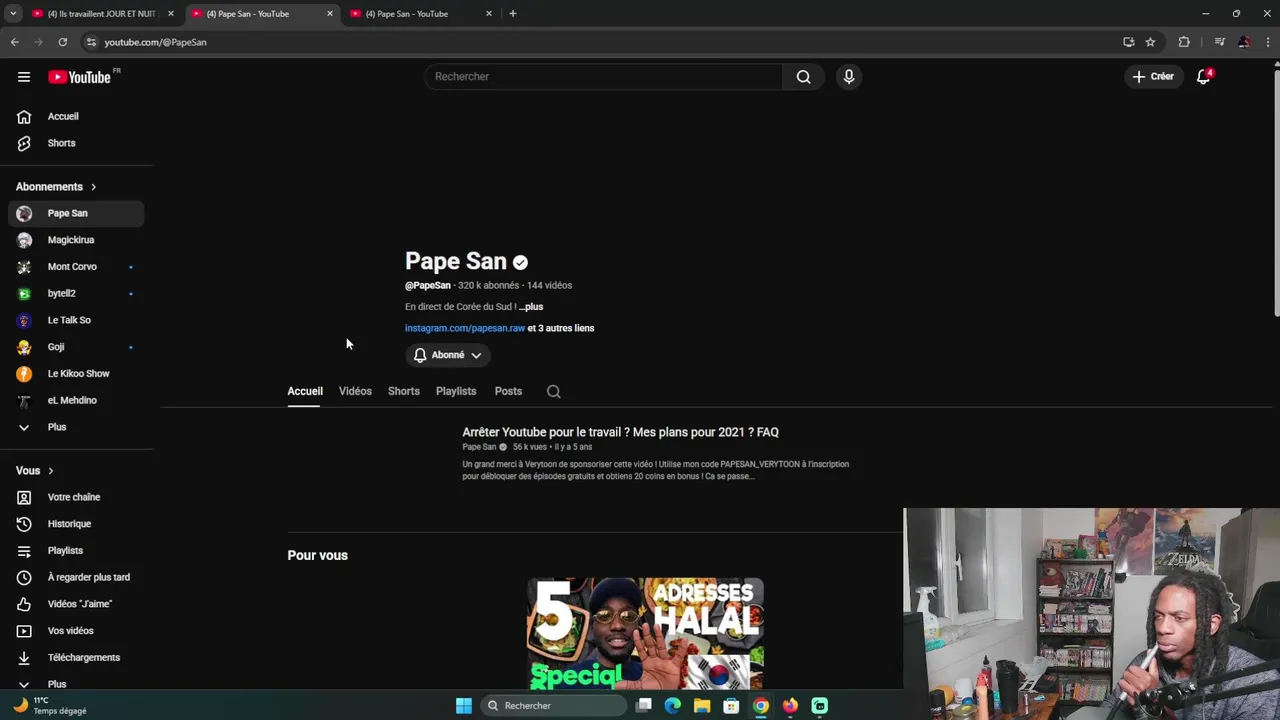This screenshot has width=1280, height=720.
Task: Reload the page
Action: 62,42
